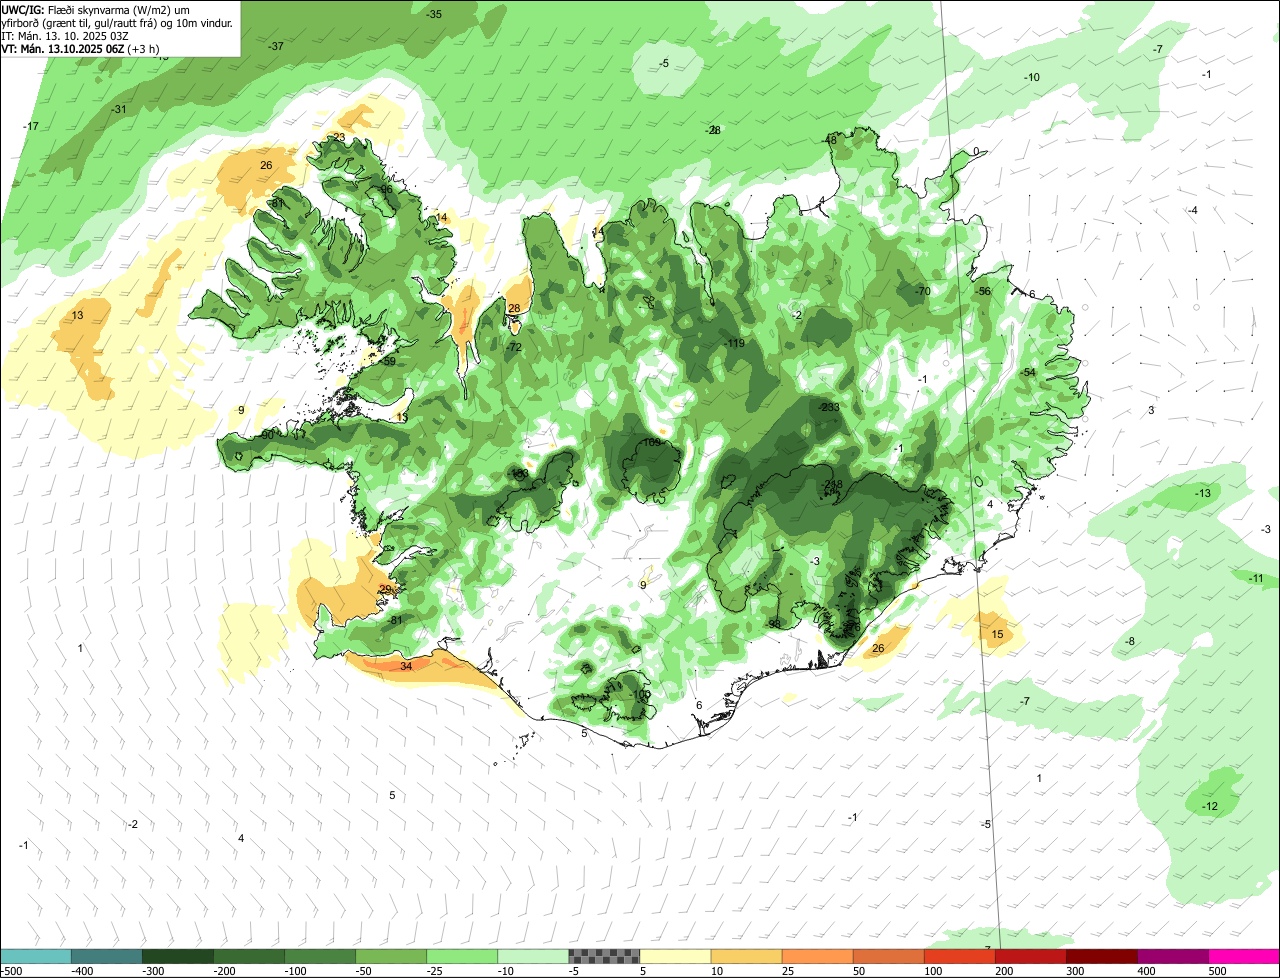Click the '-8' value in the southeast ocean

pyautogui.click(x=1130, y=642)
